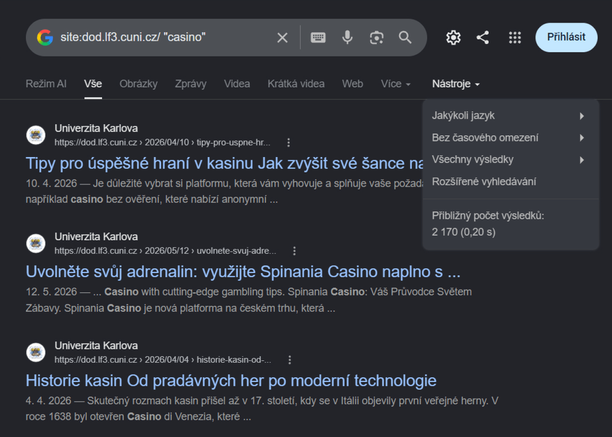Screen dimensions: 612x437
Task: Expand the Více dropdown
Action: [x=395, y=84]
